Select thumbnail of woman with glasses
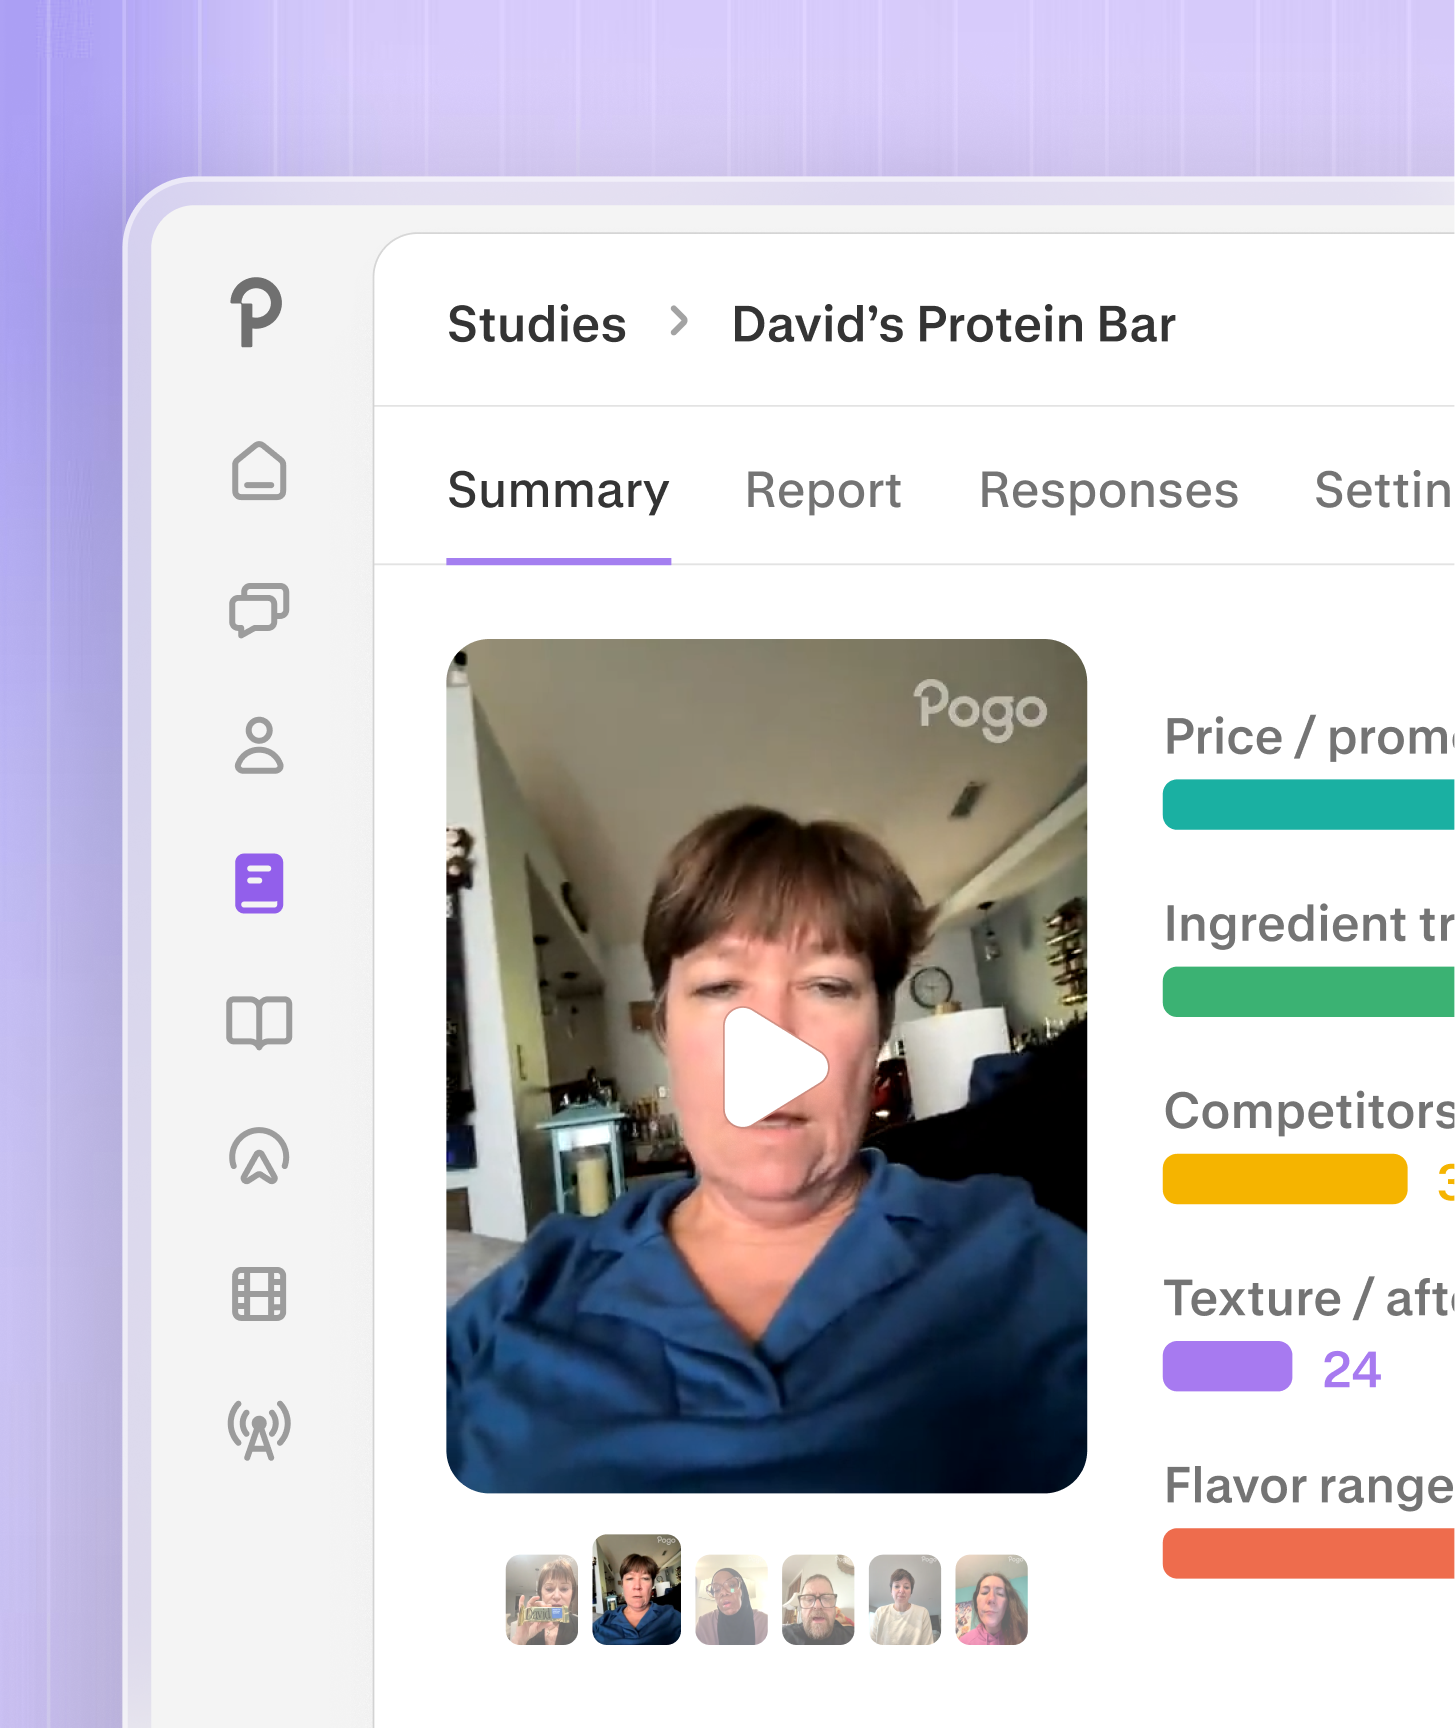The height and width of the screenshot is (1728, 1455). pyautogui.click(x=731, y=1599)
